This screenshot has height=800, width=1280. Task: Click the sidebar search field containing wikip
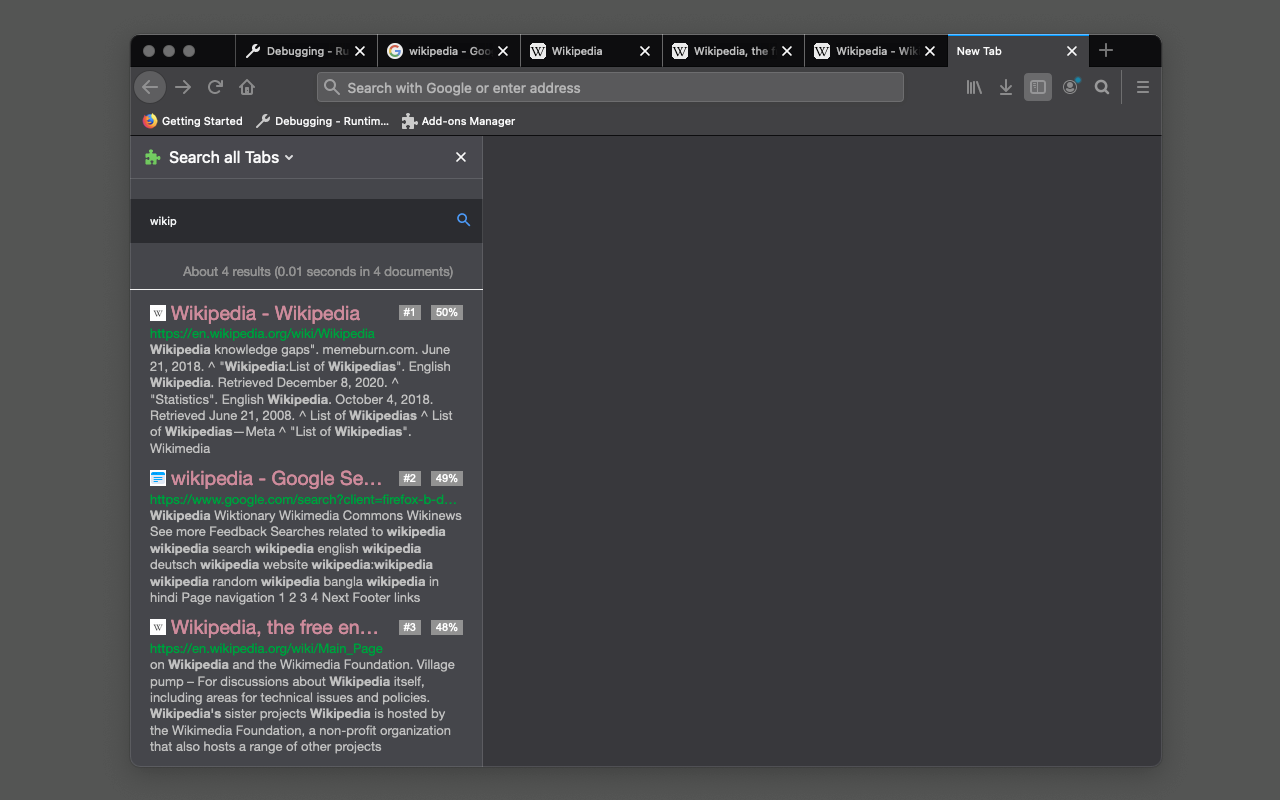click(306, 221)
